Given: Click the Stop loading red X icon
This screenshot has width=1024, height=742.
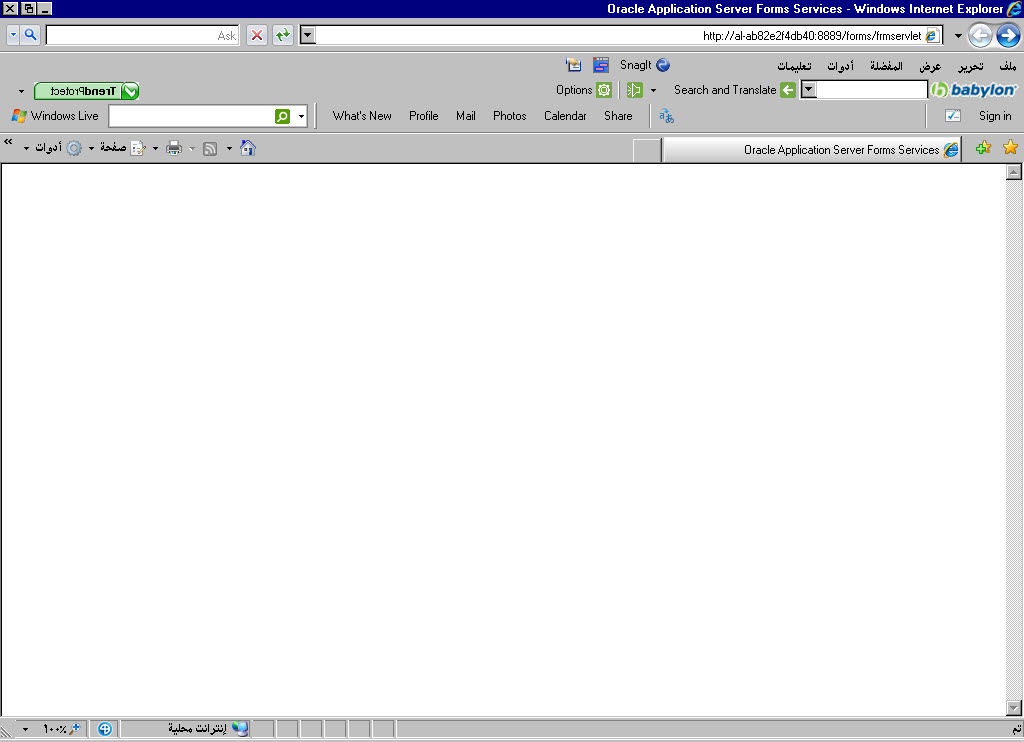Looking at the screenshot, I should (257, 35).
